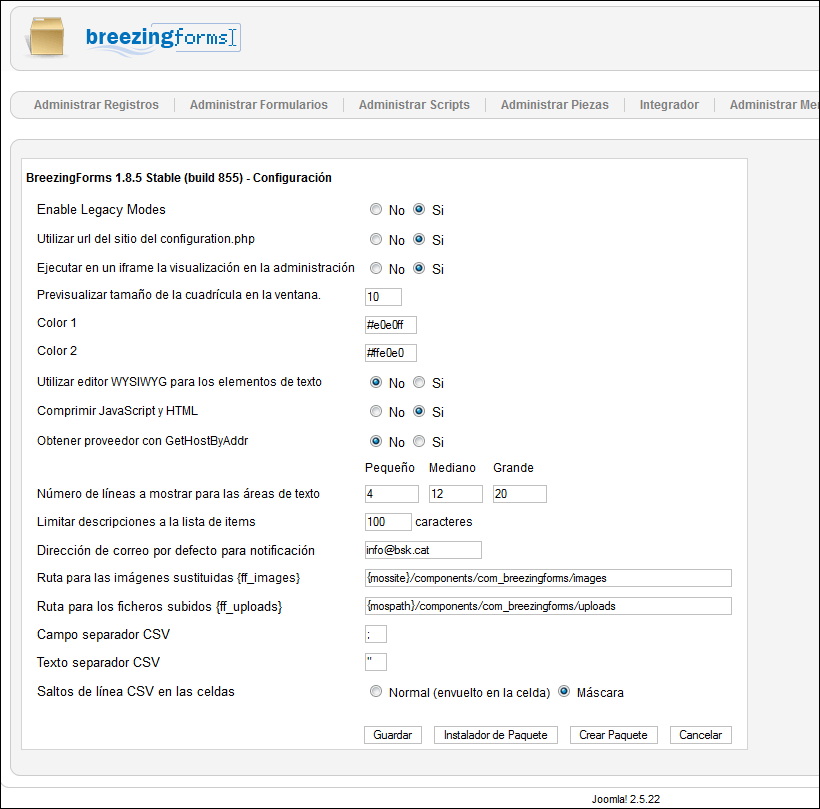The width and height of the screenshot is (820, 809).
Task: Set Comprimir JavaScript y HTML to No
Action: (x=375, y=412)
